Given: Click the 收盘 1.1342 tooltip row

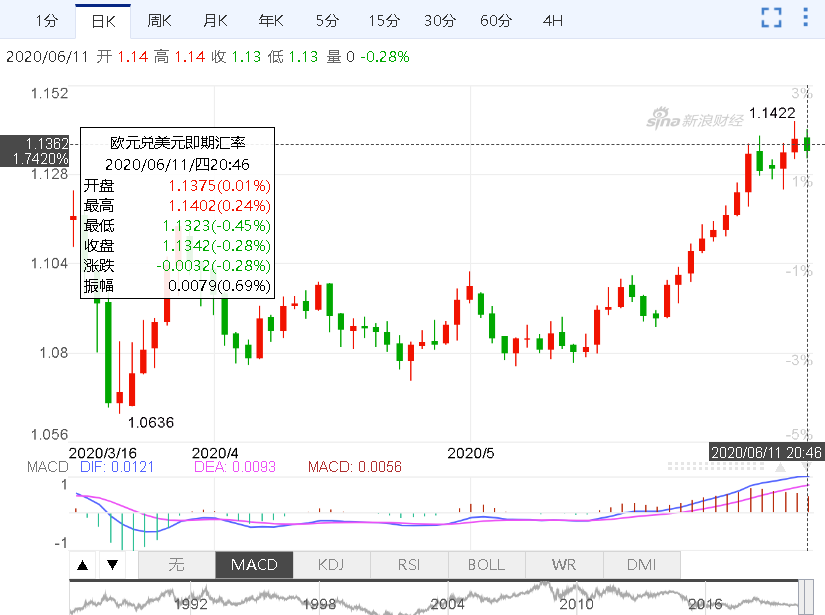Looking at the screenshot, I should click(x=177, y=246).
